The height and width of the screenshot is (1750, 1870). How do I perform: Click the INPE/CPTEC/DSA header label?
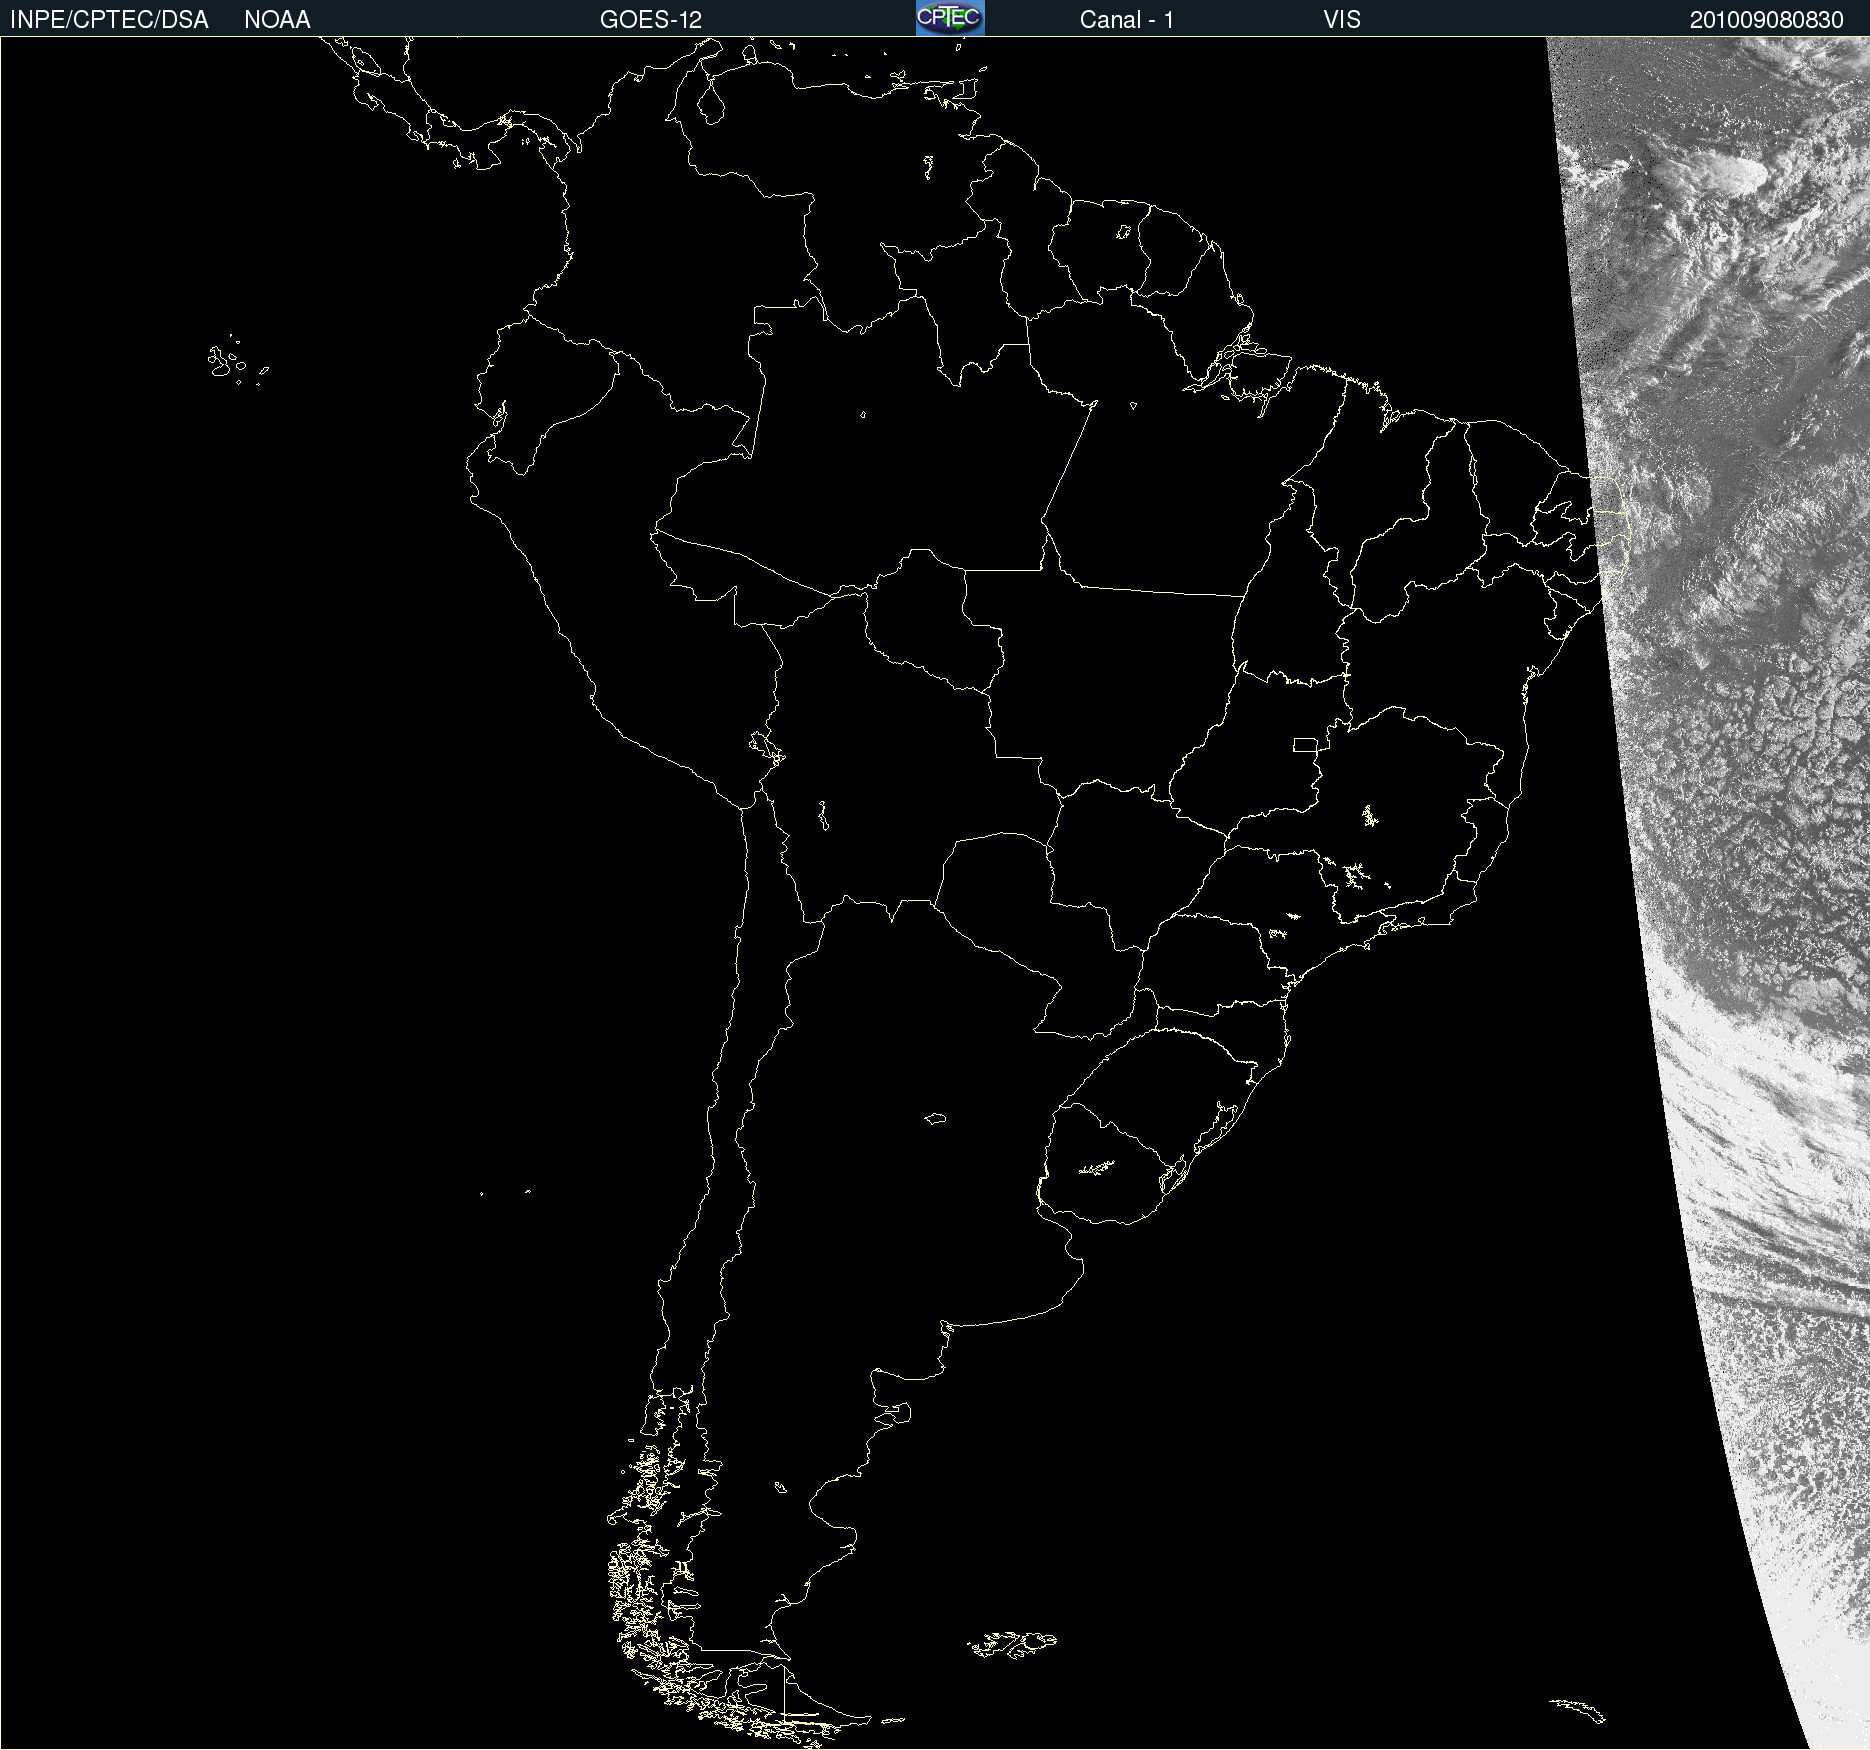(x=109, y=20)
